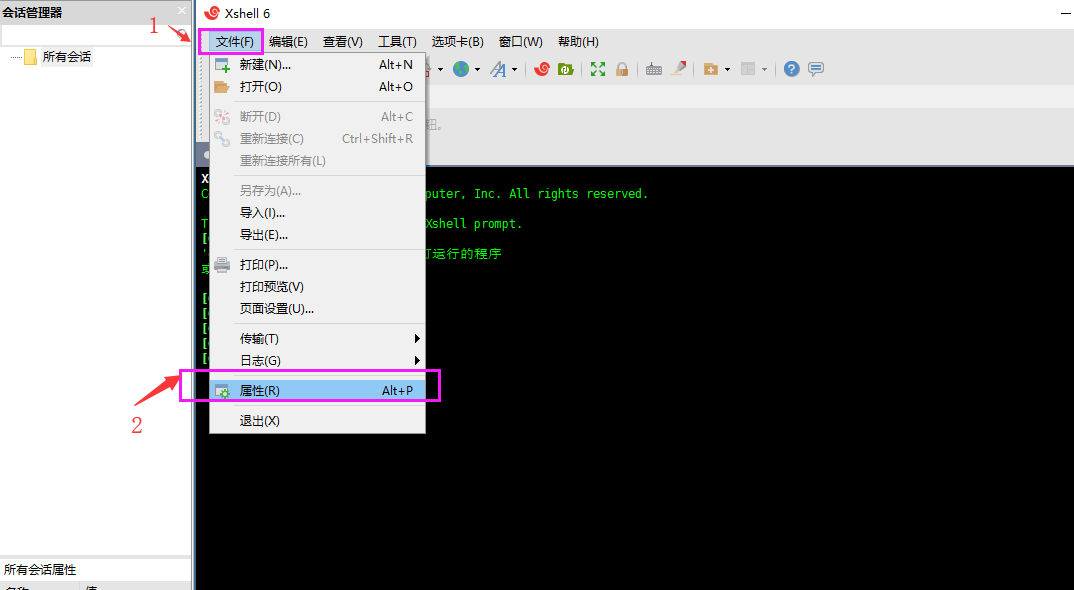This screenshot has height=590, width=1074.
Task: Close the 会话管理器 panel
Action: click(x=182, y=11)
